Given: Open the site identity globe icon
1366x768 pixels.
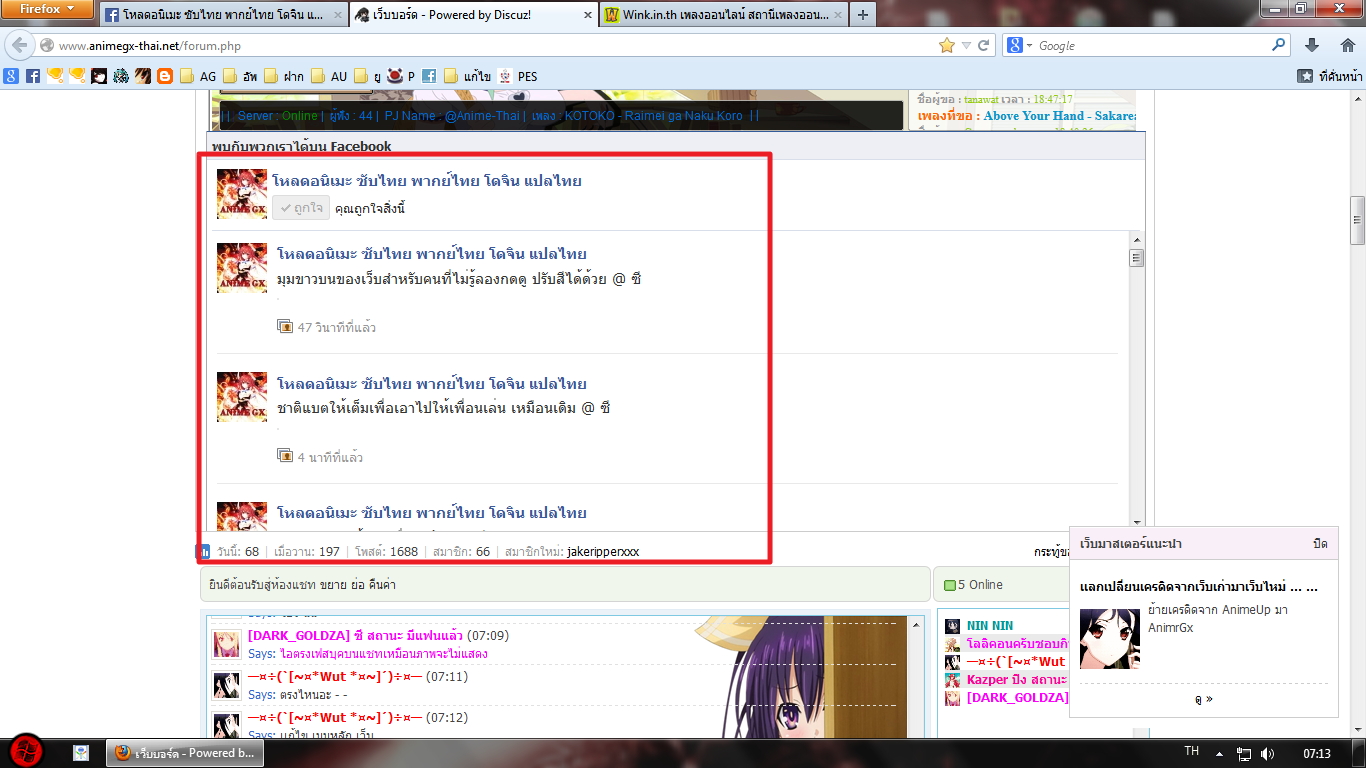Looking at the screenshot, I should [46, 46].
